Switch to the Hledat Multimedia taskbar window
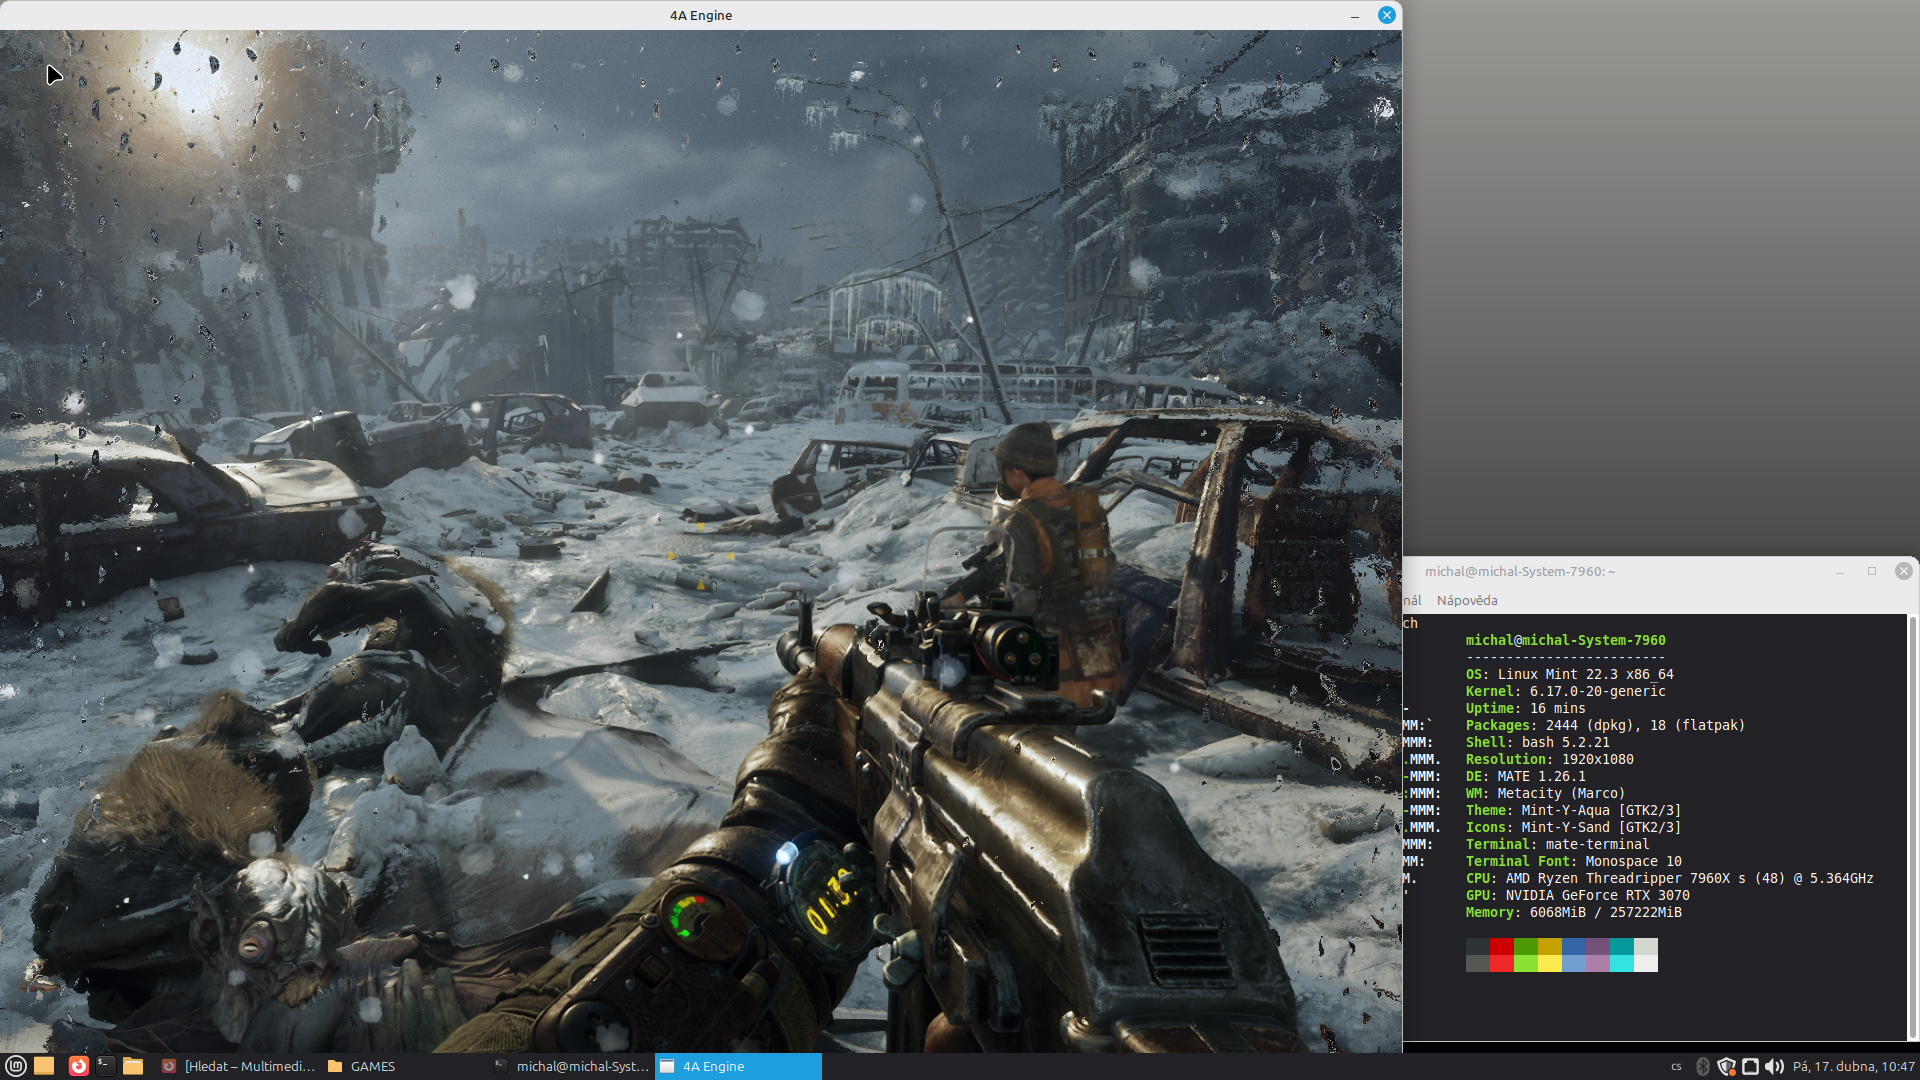 (x=240, y=1066)
